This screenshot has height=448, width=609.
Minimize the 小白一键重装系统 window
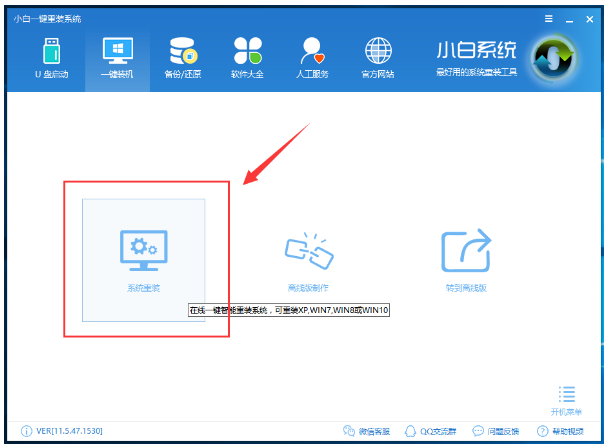(569, 19)
